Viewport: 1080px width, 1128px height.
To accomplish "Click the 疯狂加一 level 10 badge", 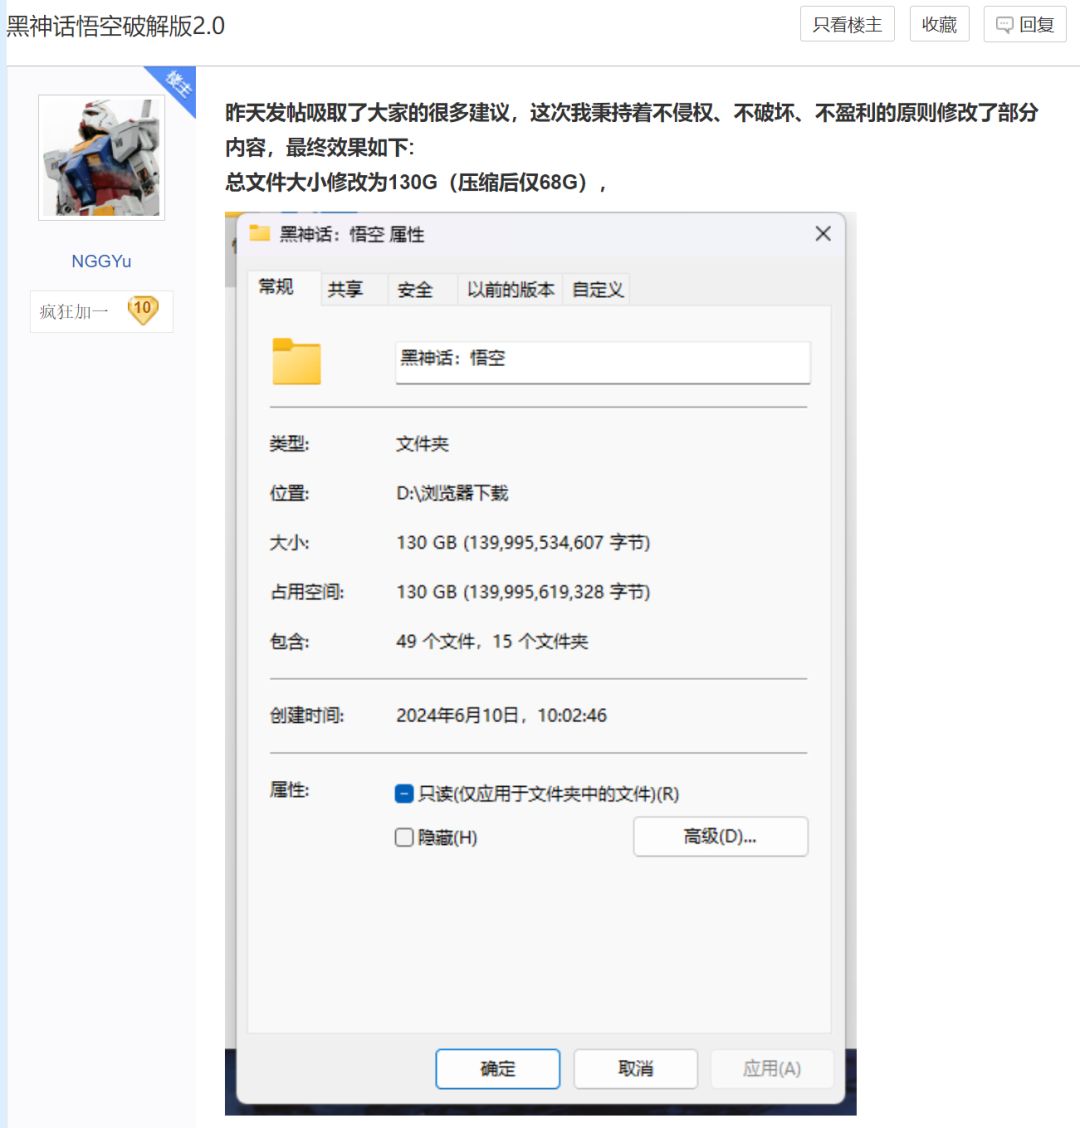I will tap(101, 311).
